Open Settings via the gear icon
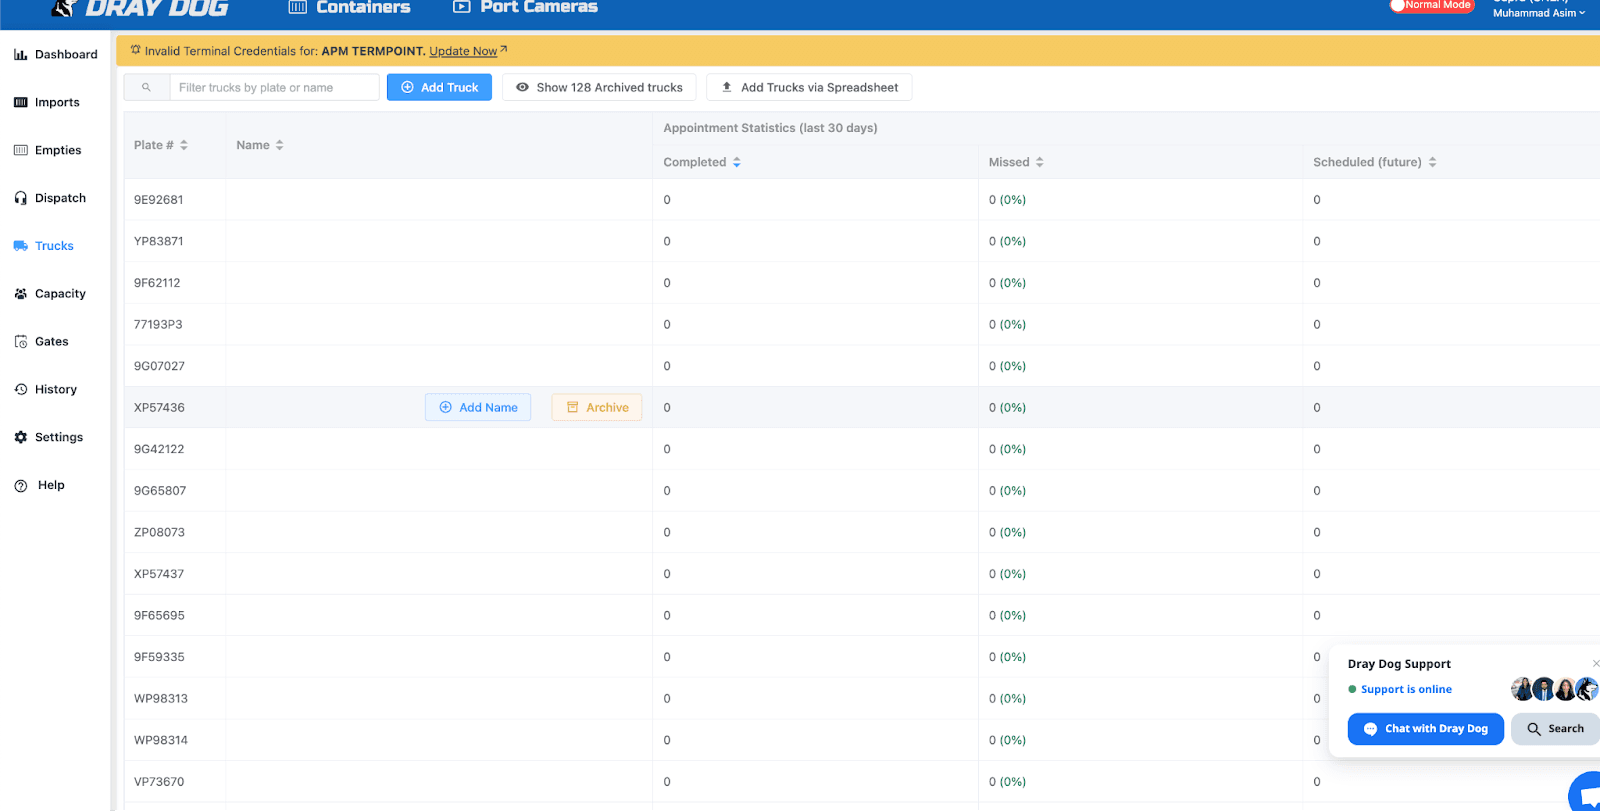This screenshot has width=1600, height=811. click(20, 437)
